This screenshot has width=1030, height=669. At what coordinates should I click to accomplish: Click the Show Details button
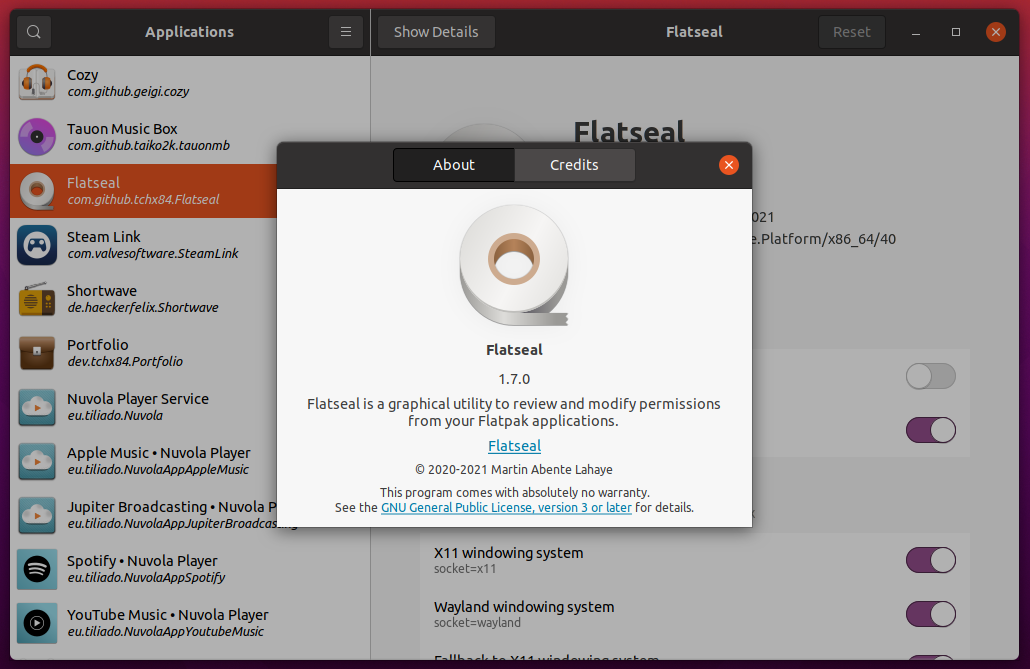click(x=435, y=31)
